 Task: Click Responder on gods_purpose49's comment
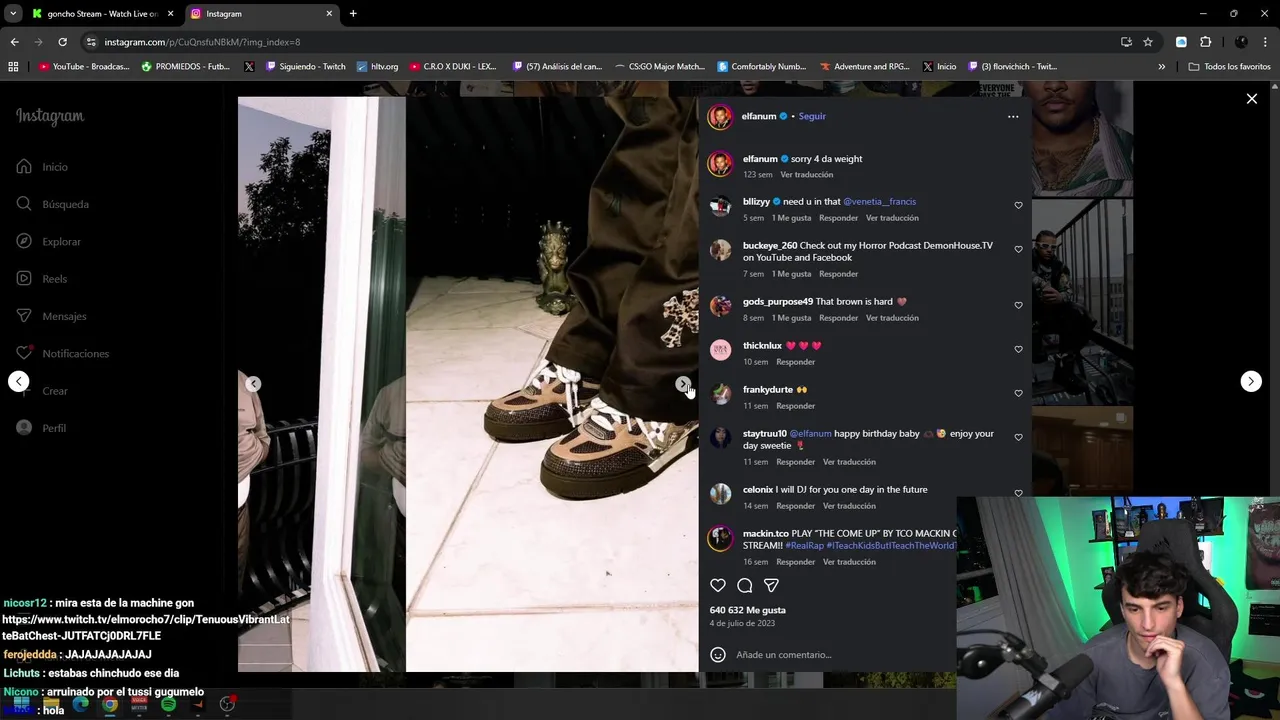[838, 318]
